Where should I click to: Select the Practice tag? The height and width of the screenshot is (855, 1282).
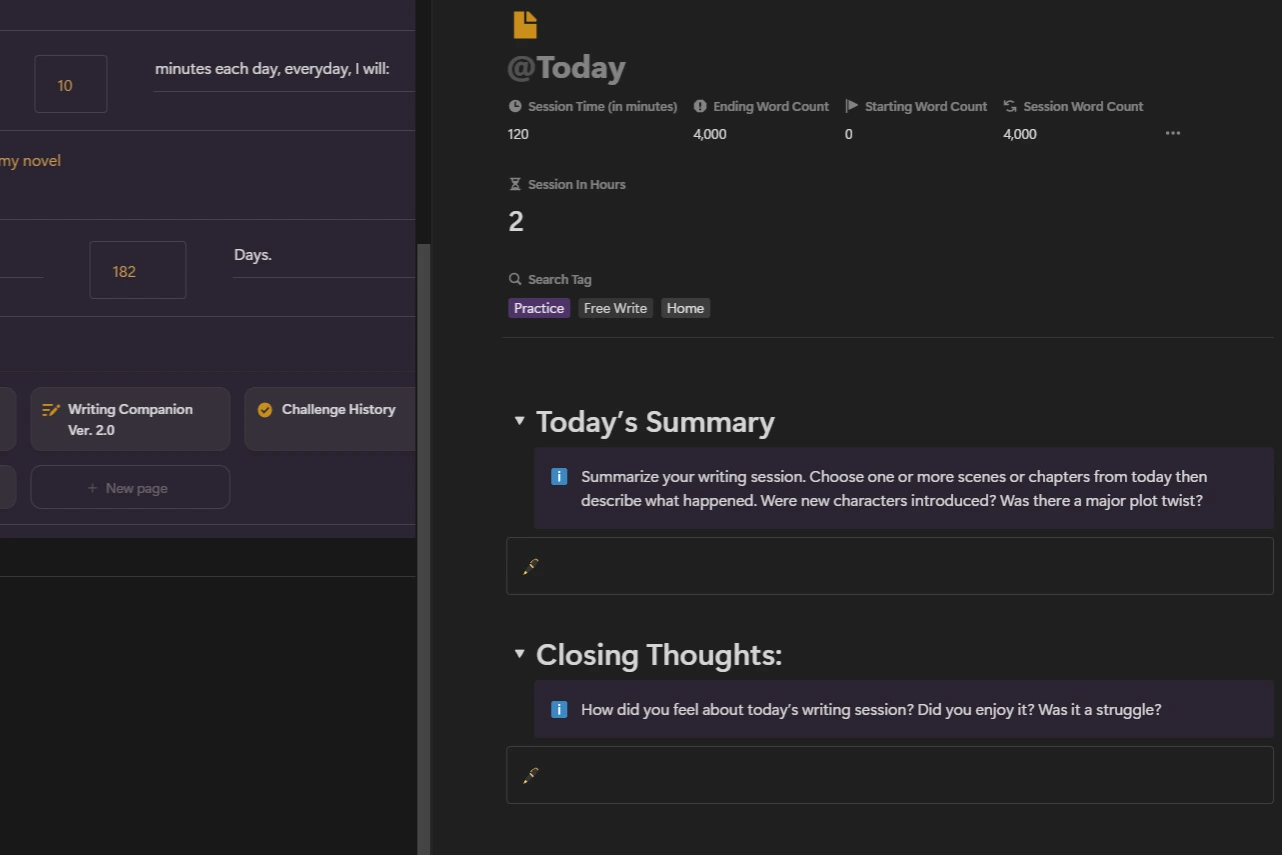(x=539, y=308)
